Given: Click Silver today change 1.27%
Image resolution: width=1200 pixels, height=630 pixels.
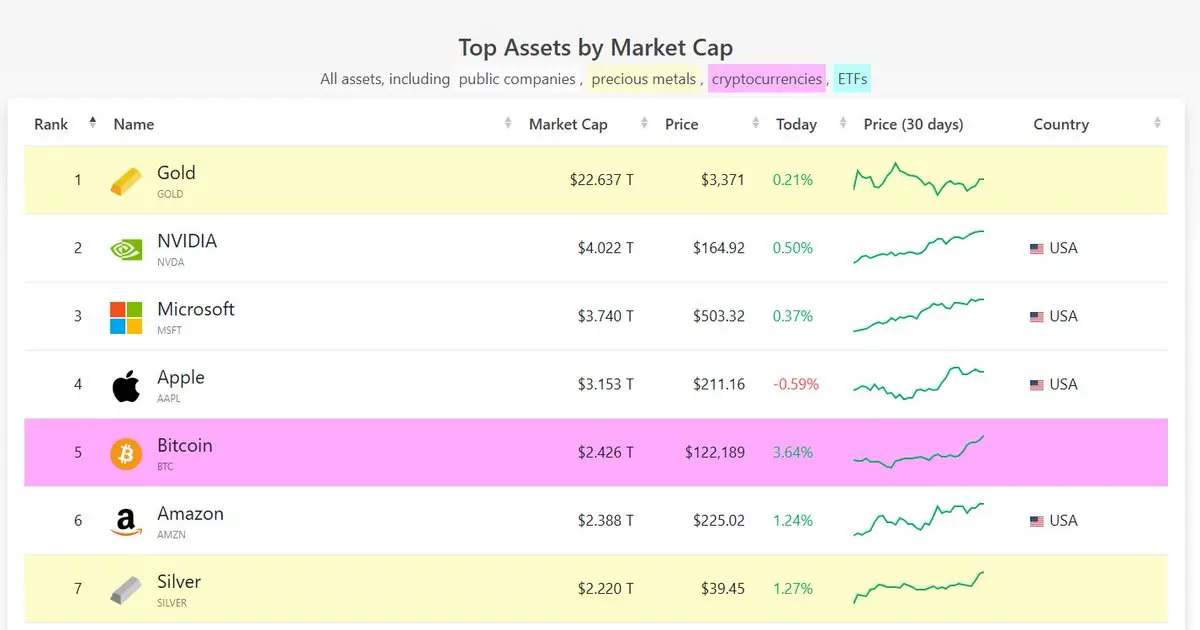Looking at the screenshot, I should [793, 588].
